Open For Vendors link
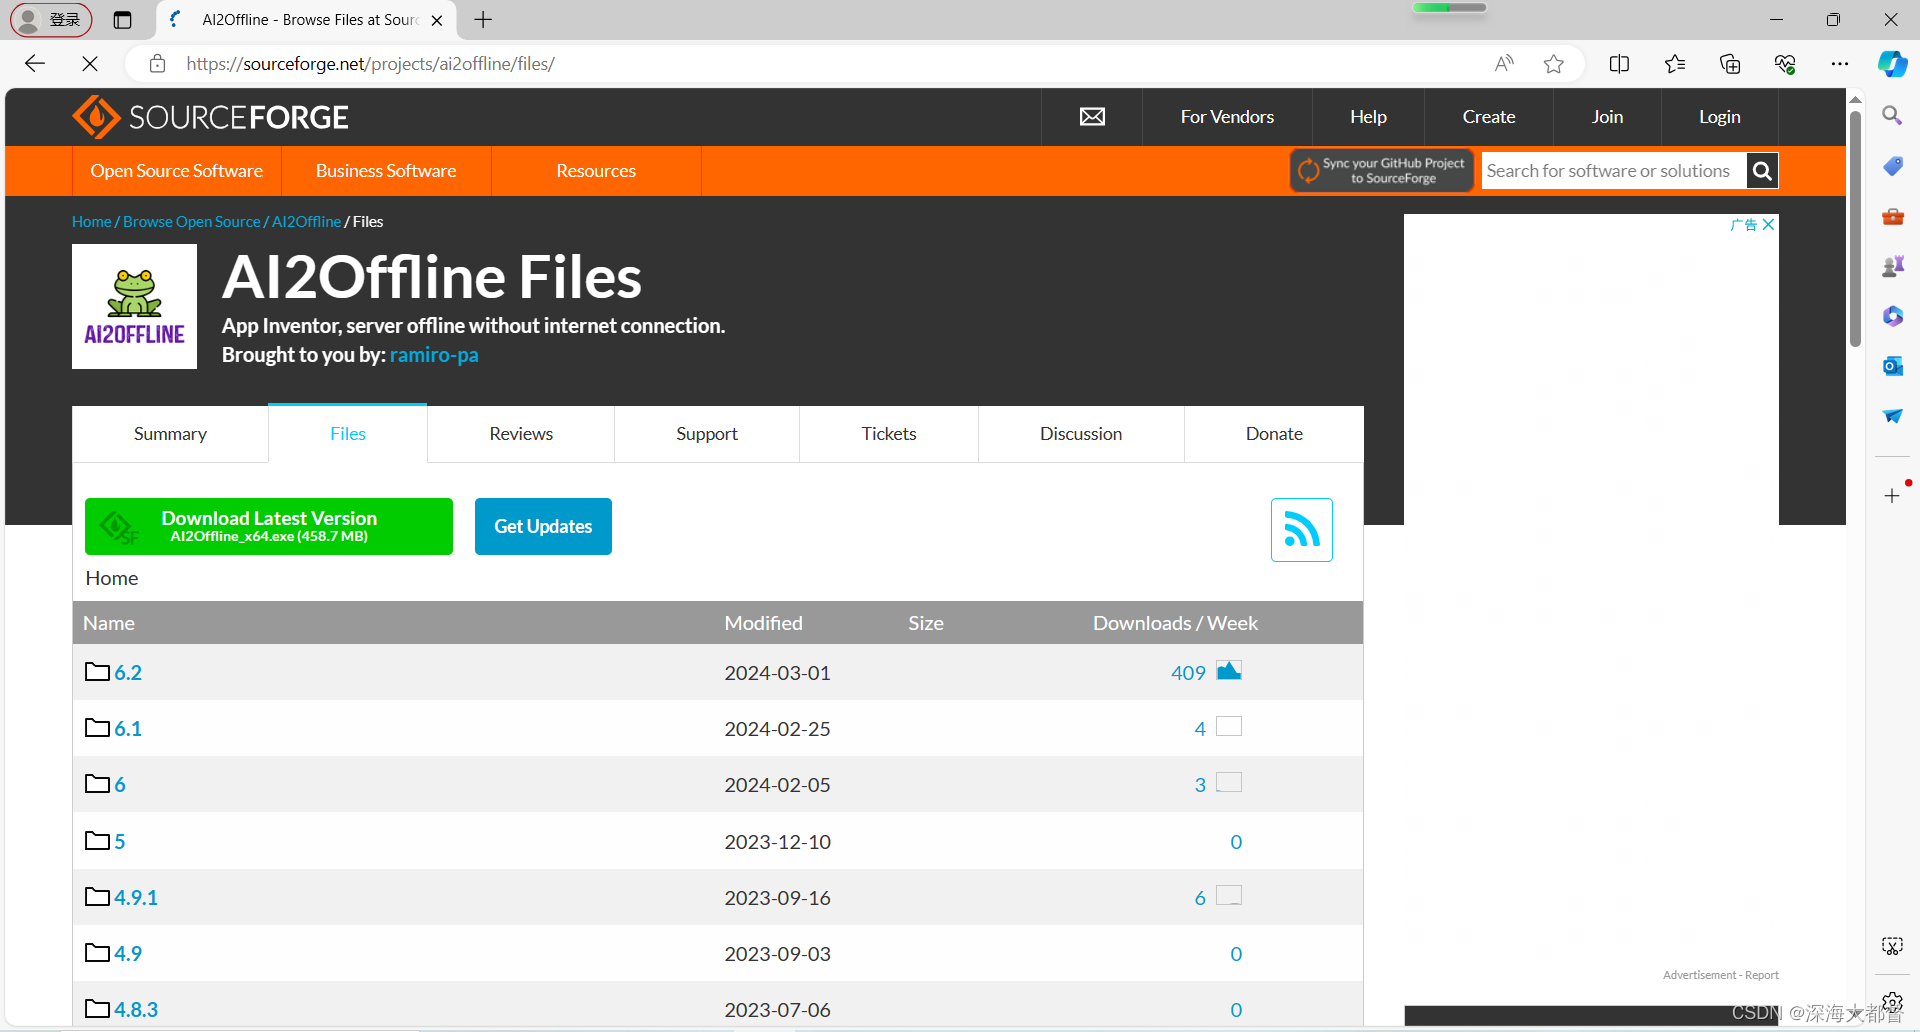 (x=1227, y=117)
